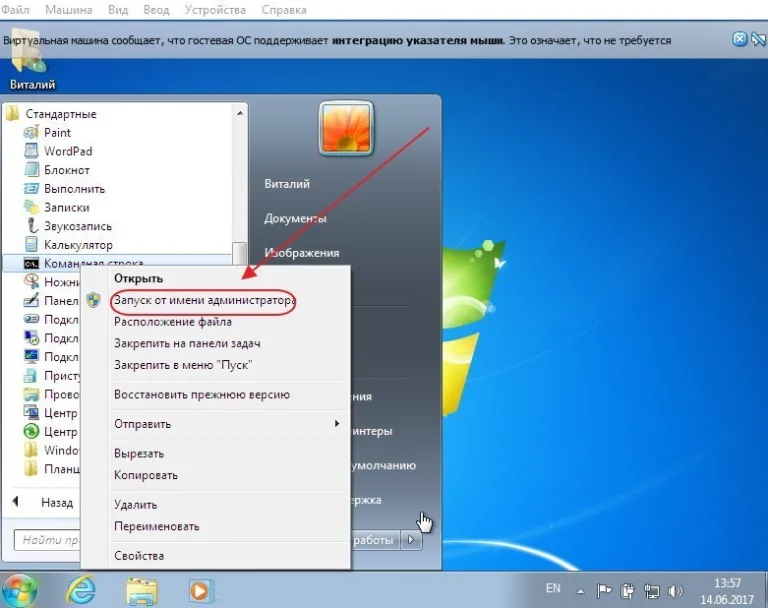Image resolution: width=768 pixels, height=608 pixels.
Task: Click the Ножницы scissors icon
Action: coord(31,282)
